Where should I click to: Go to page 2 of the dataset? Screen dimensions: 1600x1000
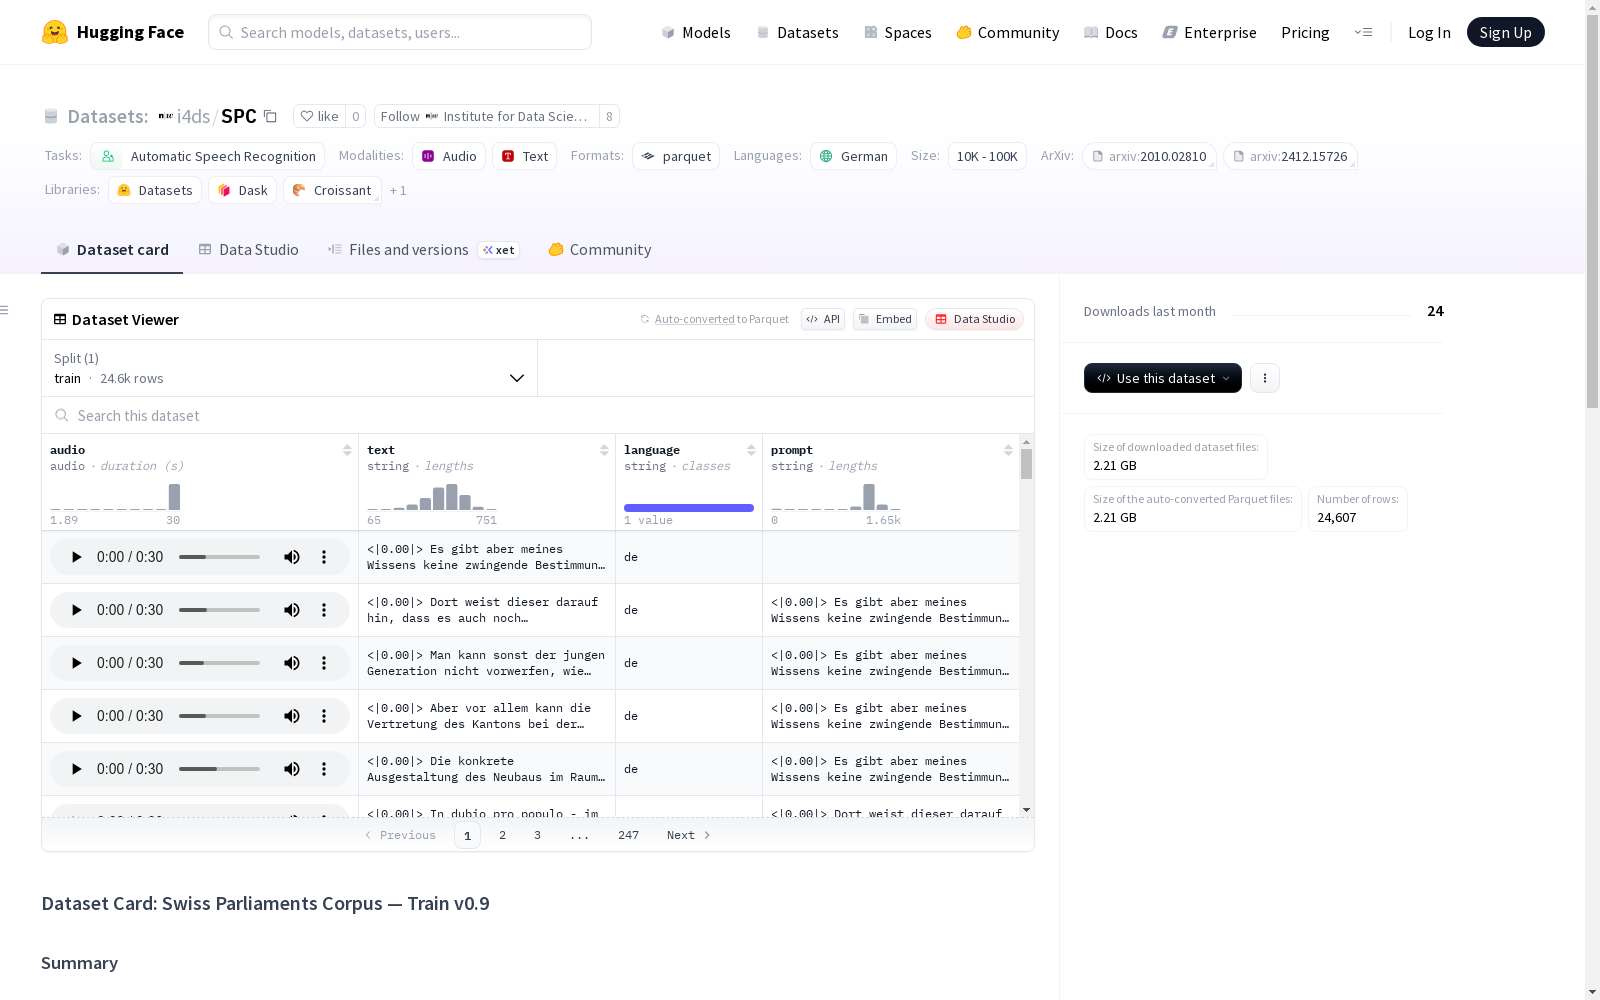[x=502, y=835]
